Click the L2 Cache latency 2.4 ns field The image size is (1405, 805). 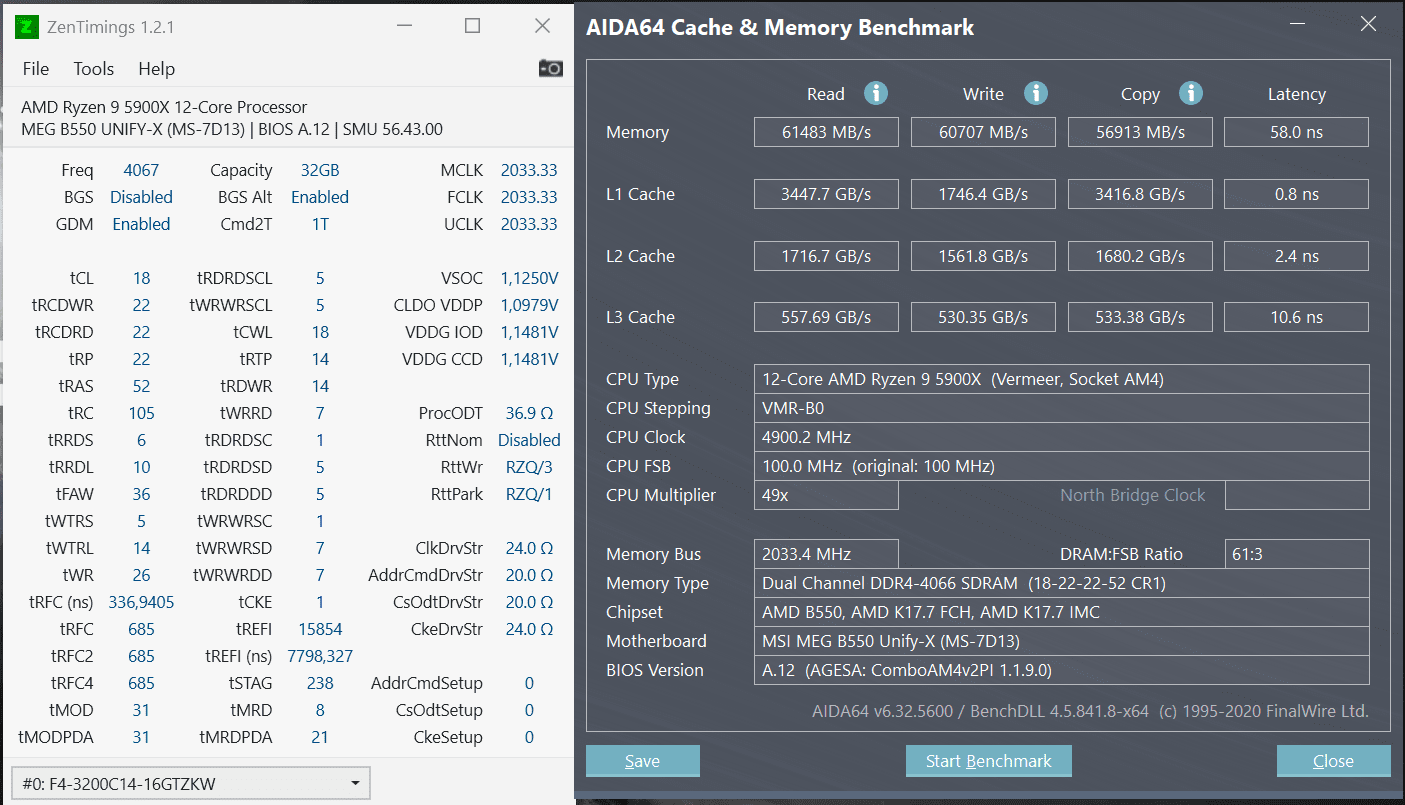click(x=1296, y=256)
